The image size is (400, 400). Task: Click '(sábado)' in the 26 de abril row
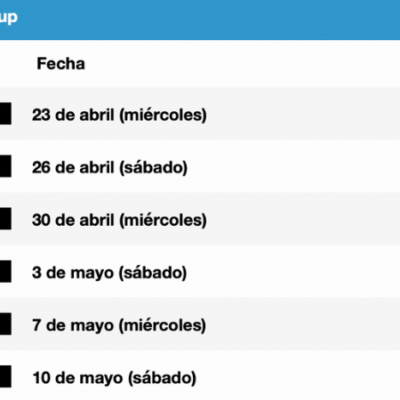pyautogui.click(x=153, y=168)
